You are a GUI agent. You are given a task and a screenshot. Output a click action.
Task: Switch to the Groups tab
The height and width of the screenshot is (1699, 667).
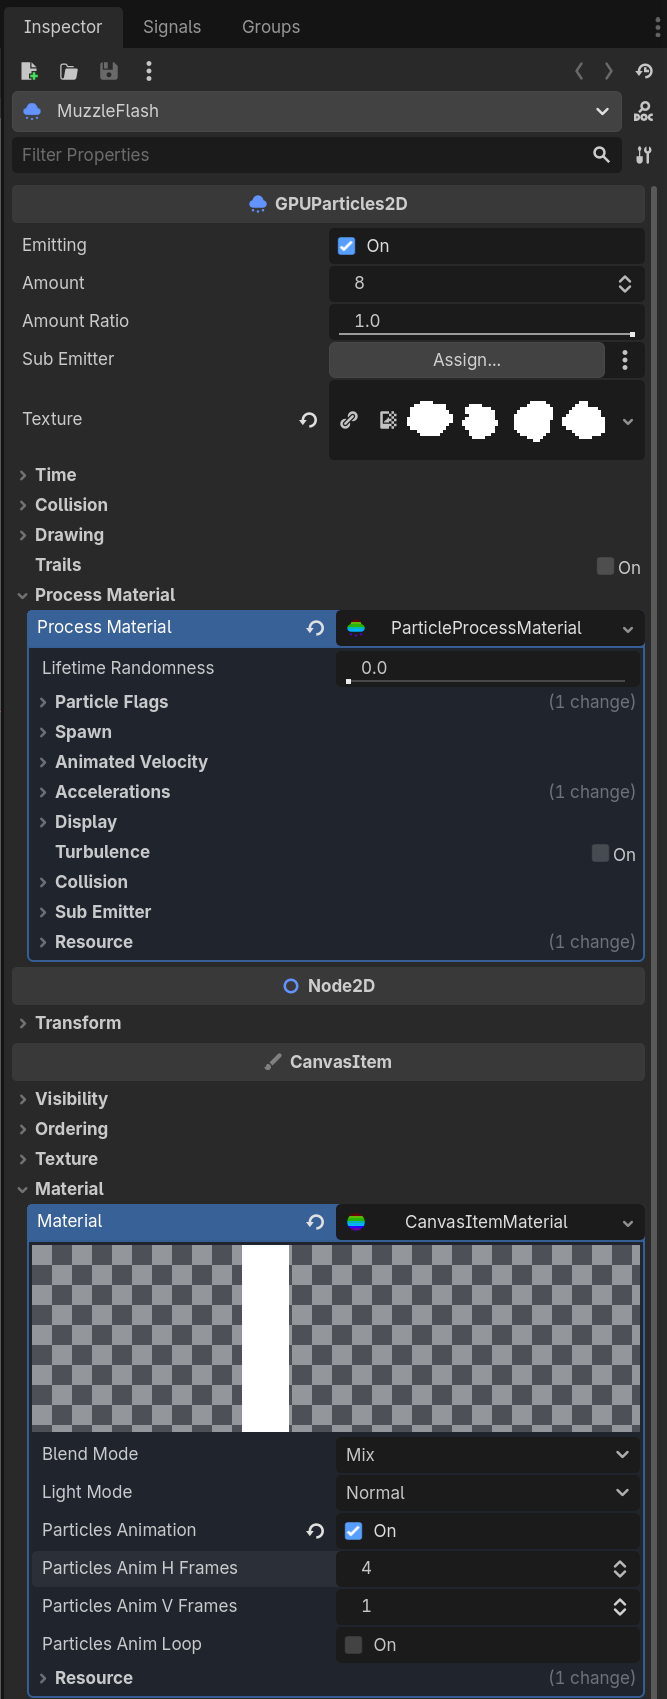coord(271,27)
